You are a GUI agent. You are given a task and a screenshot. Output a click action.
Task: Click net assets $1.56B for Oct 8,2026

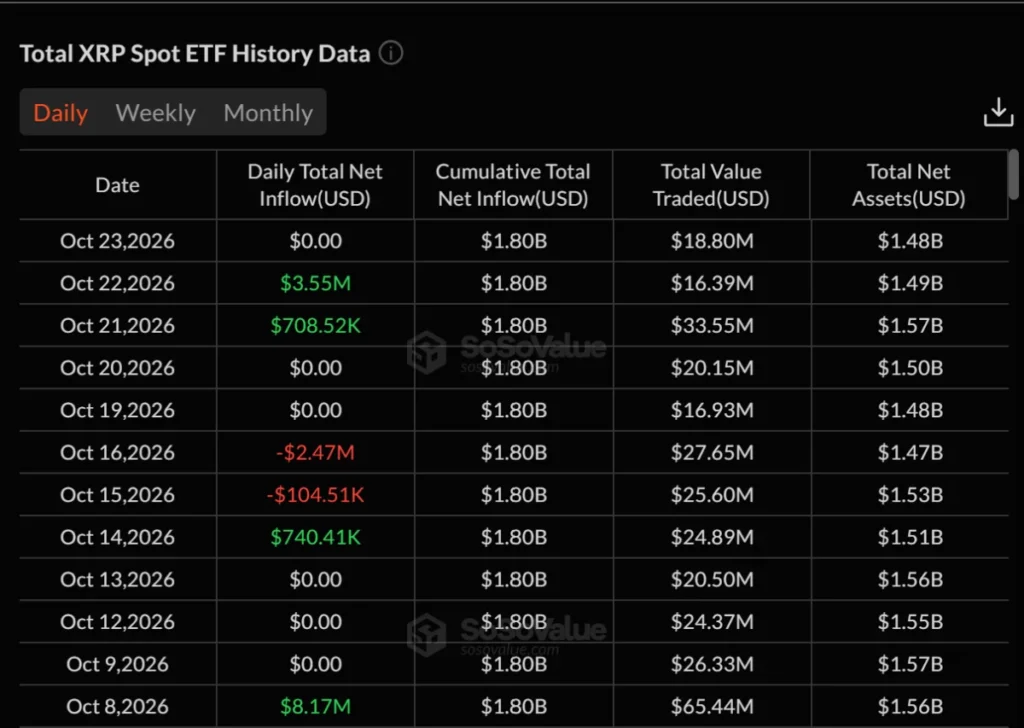pyautogui.click(x=910, y=706)
